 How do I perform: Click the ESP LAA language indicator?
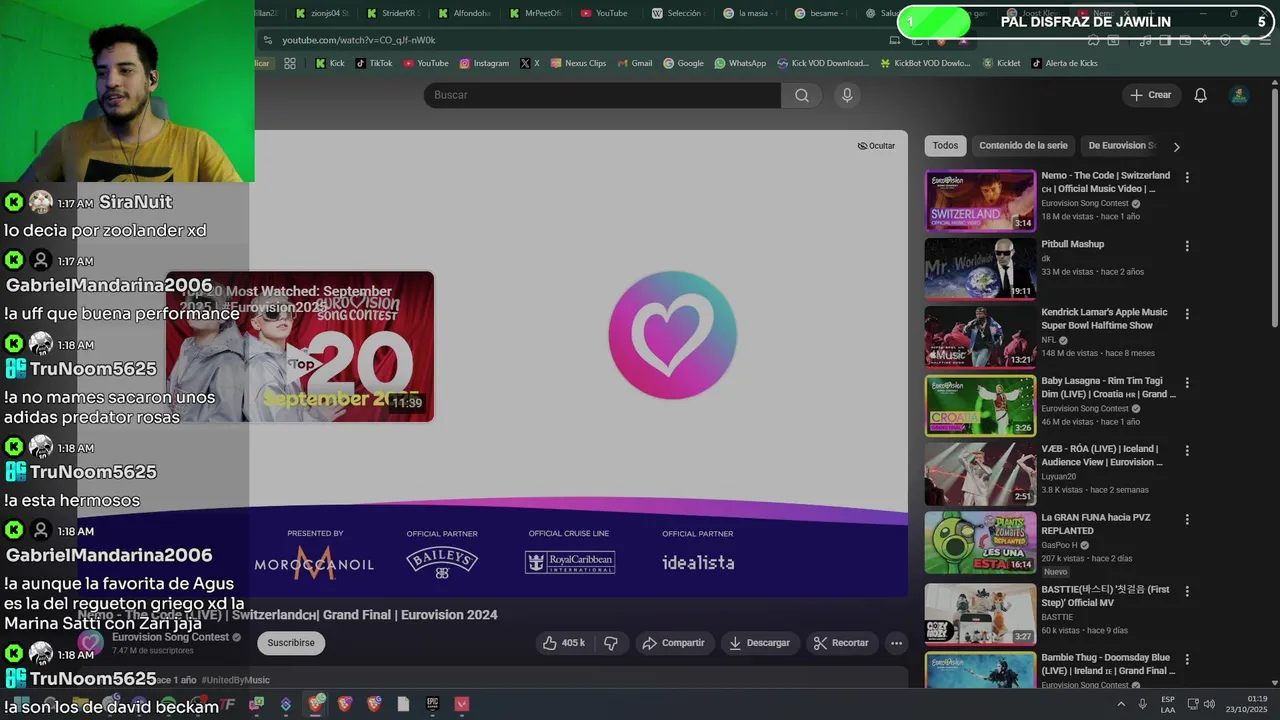[1168, 704]
